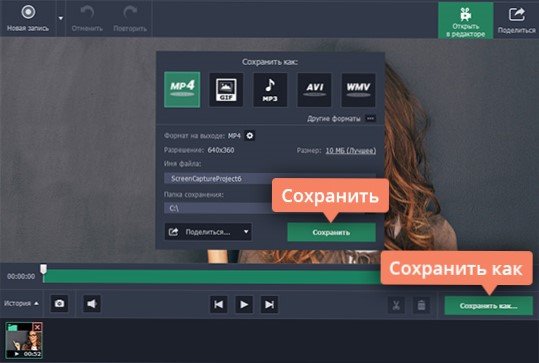539x363 pixels.
Task: Open output format settings gear icon
Action: pos(250,136)
